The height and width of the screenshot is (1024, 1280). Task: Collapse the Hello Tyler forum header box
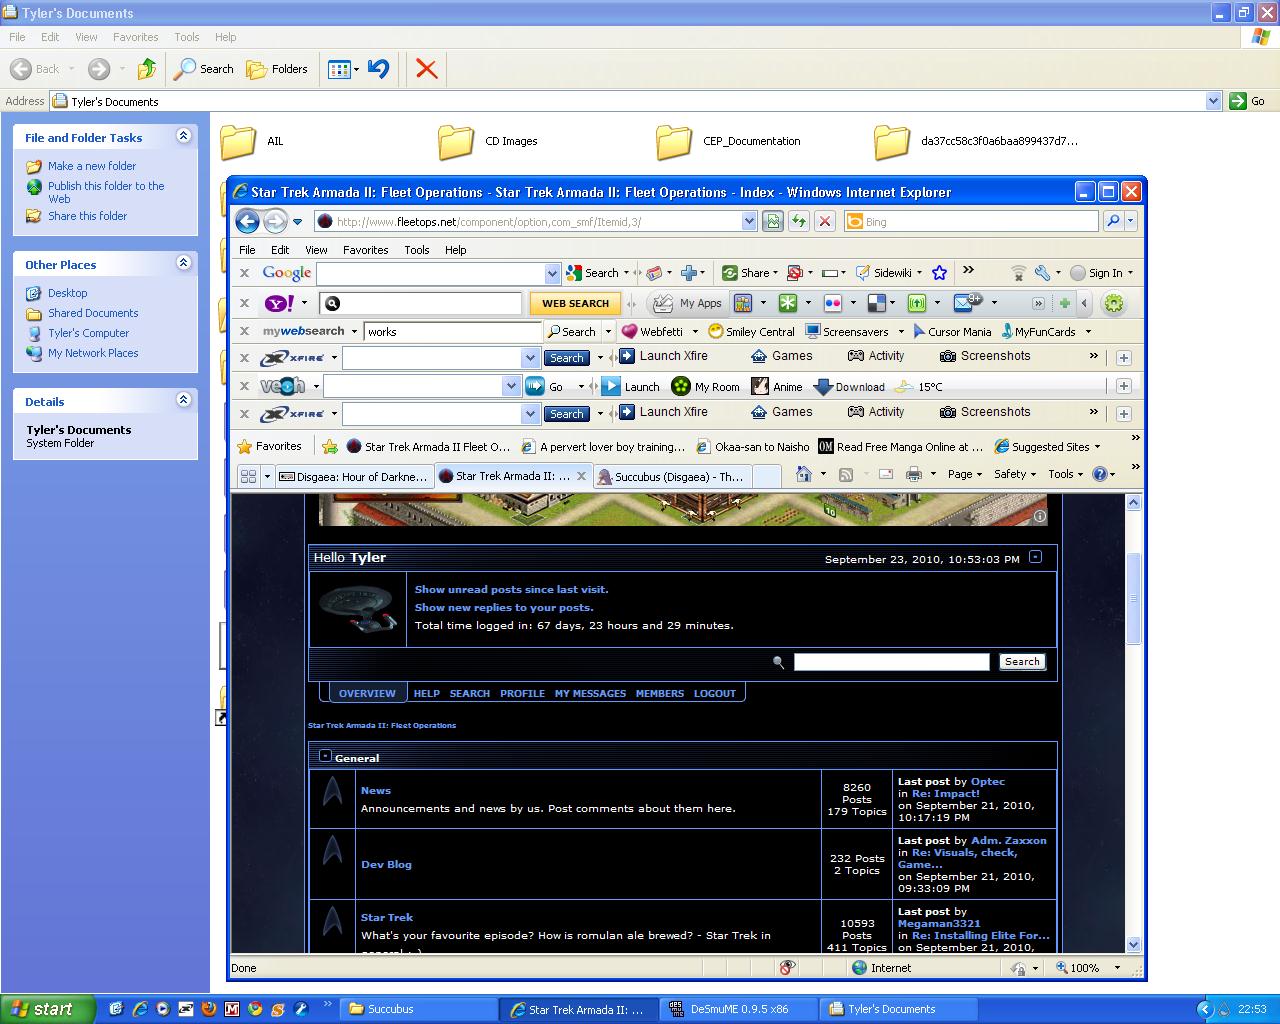(x=1035, y=558)
